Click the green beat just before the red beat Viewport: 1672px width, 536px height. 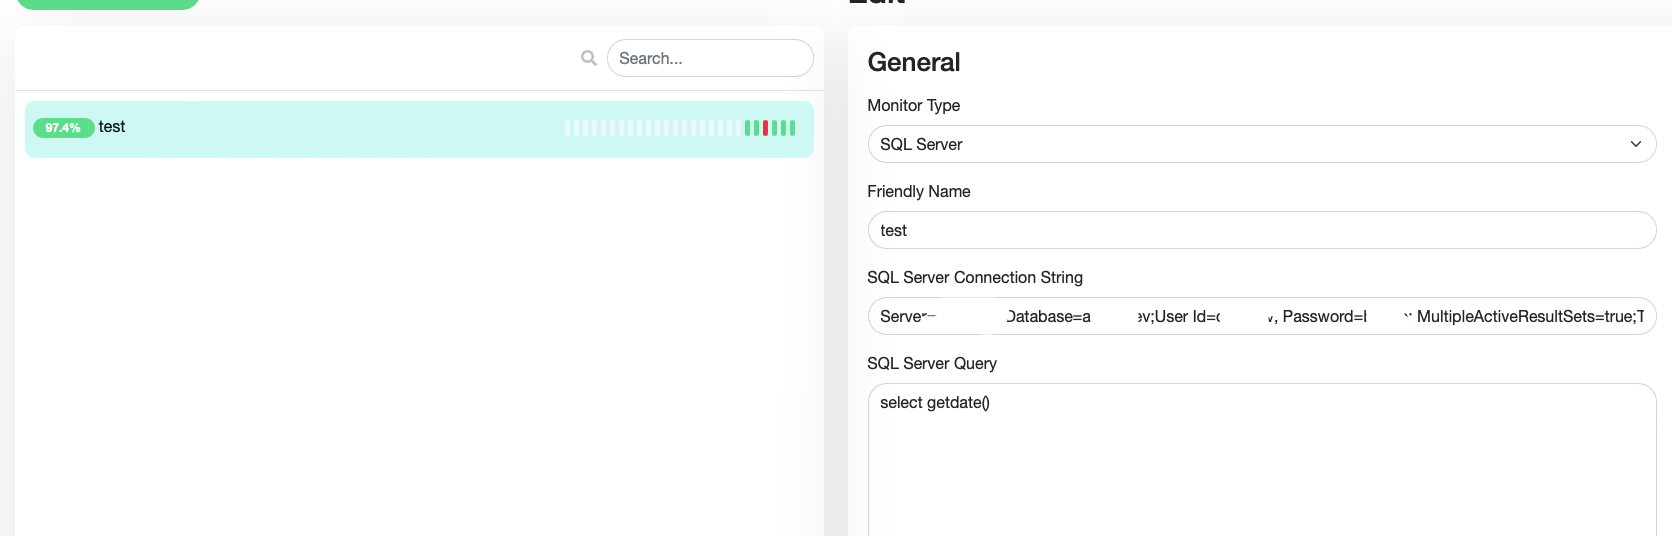pyautogui.click(x=757, y=128)
